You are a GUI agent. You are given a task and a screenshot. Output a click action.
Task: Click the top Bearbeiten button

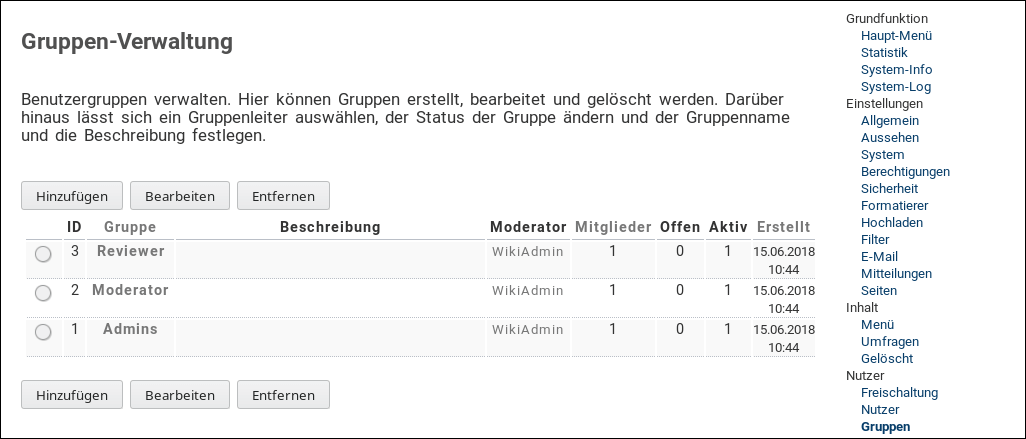coord(180,195)
